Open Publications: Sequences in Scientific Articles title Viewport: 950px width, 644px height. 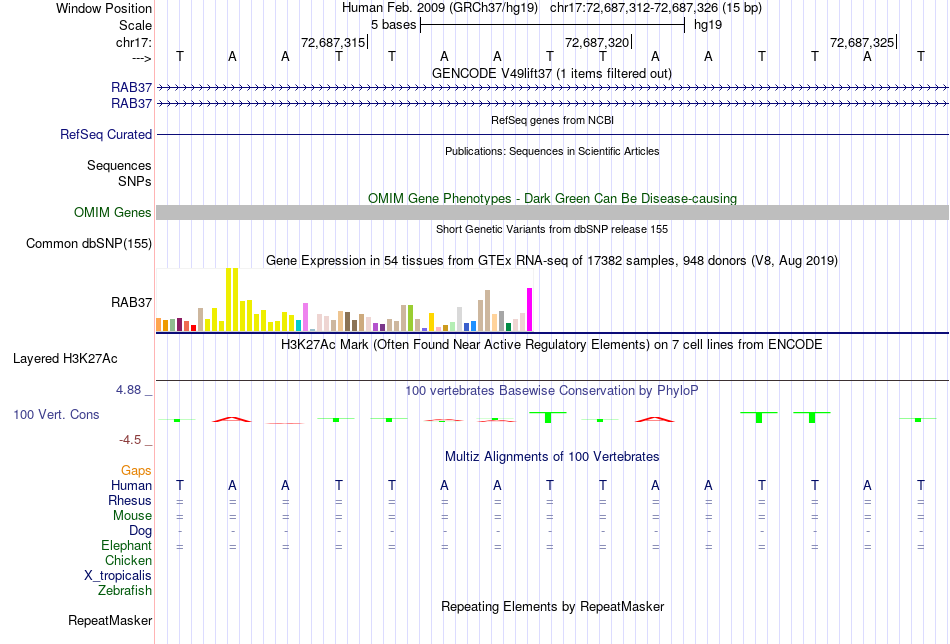pyautogui.click(x=552, y=151)
